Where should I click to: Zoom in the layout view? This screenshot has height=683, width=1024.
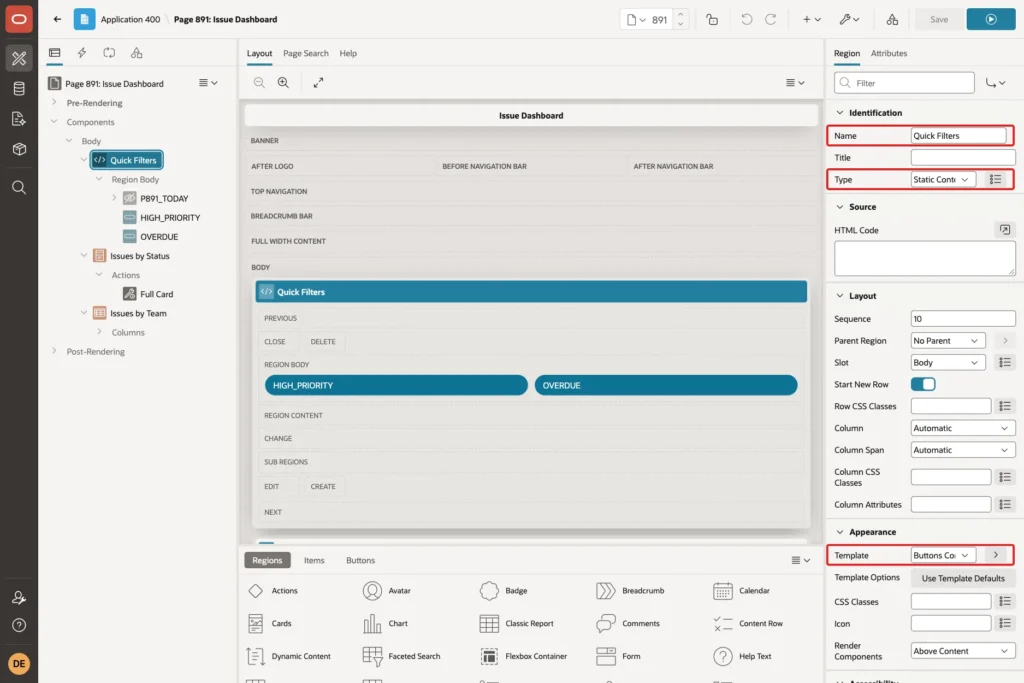[x=283, y=82]
